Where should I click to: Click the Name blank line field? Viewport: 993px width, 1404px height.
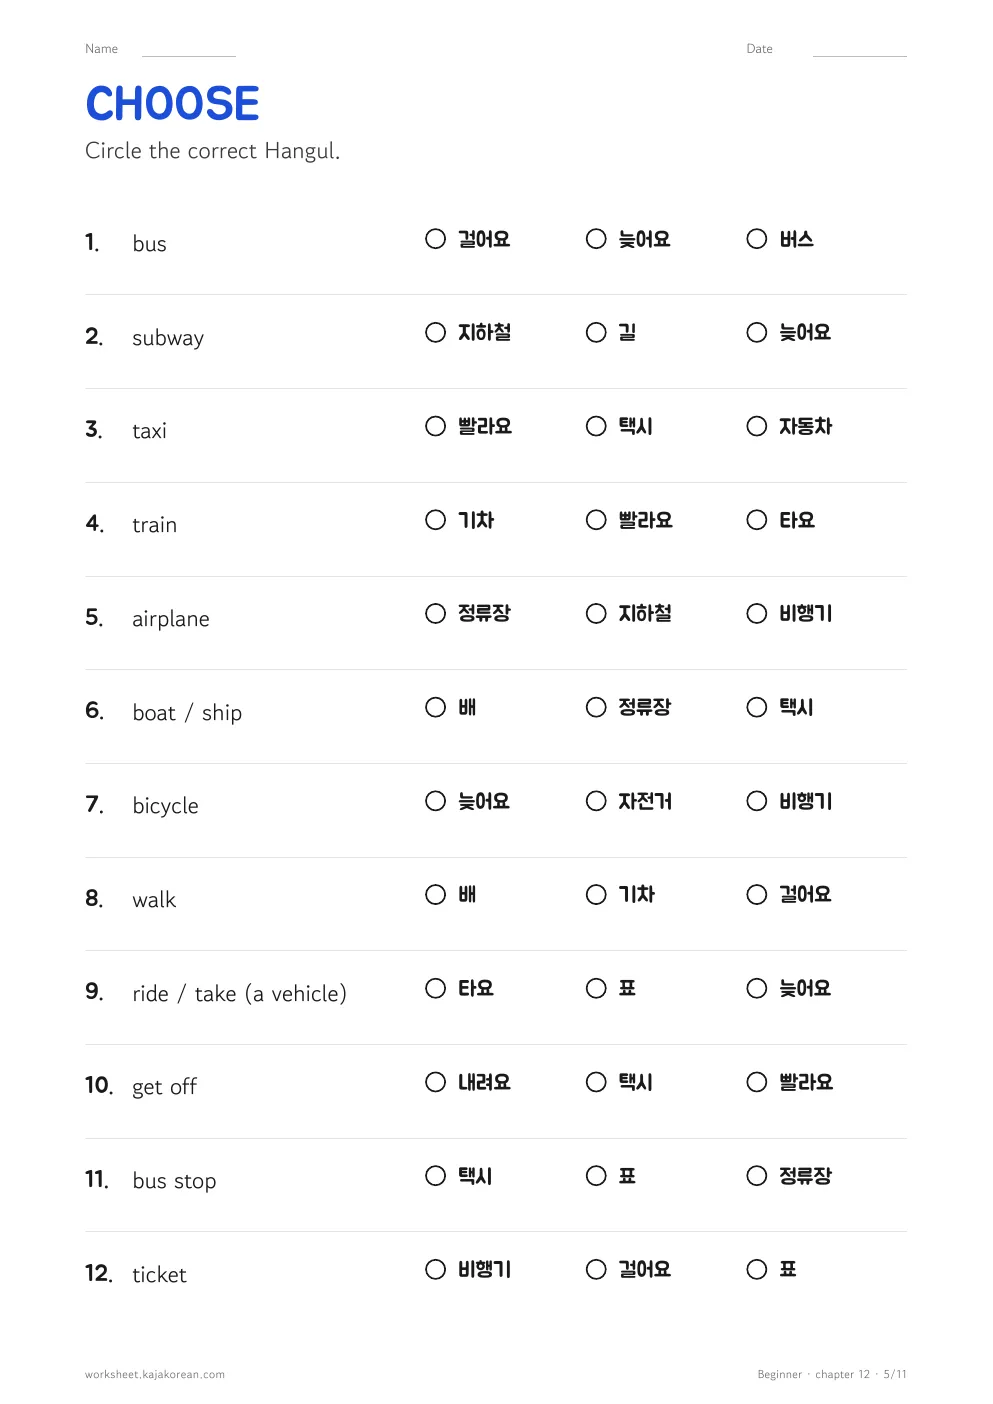click(x=189, y=50)
